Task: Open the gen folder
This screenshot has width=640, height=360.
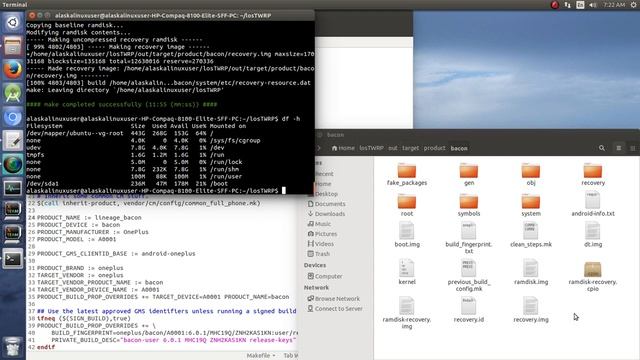Action: [469, 174]
